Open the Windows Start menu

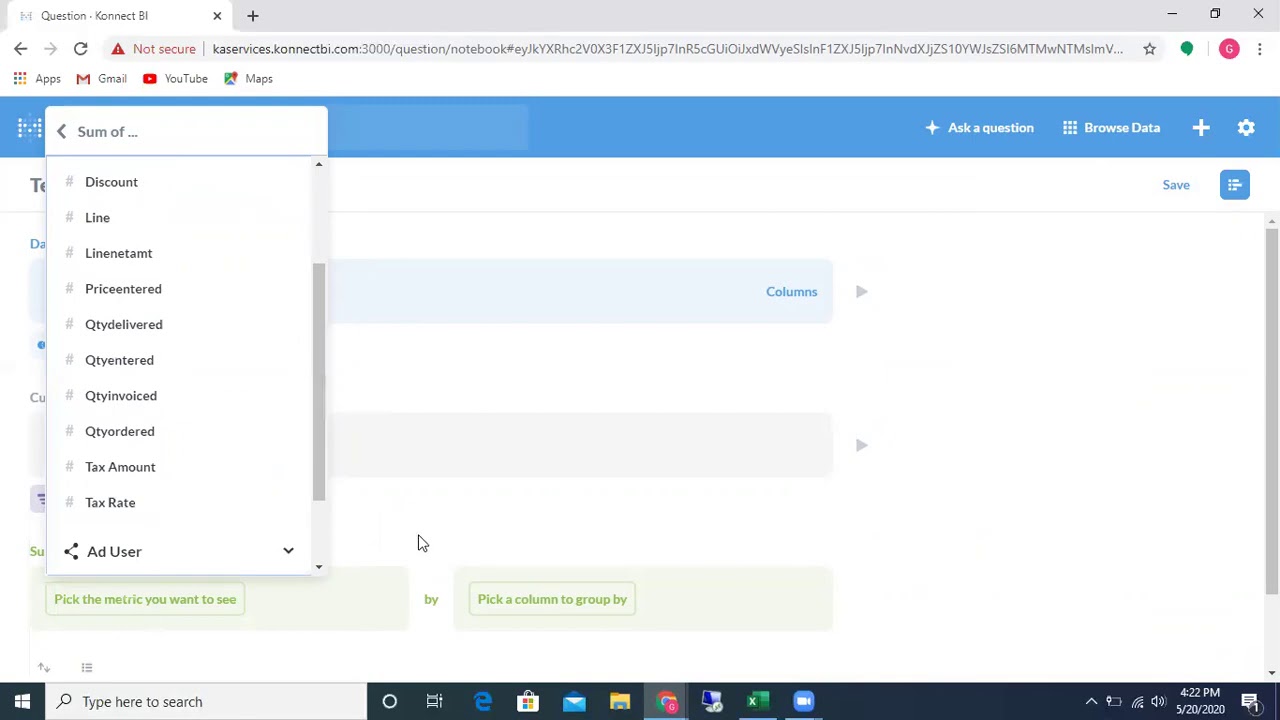click(x=22, y=702)
